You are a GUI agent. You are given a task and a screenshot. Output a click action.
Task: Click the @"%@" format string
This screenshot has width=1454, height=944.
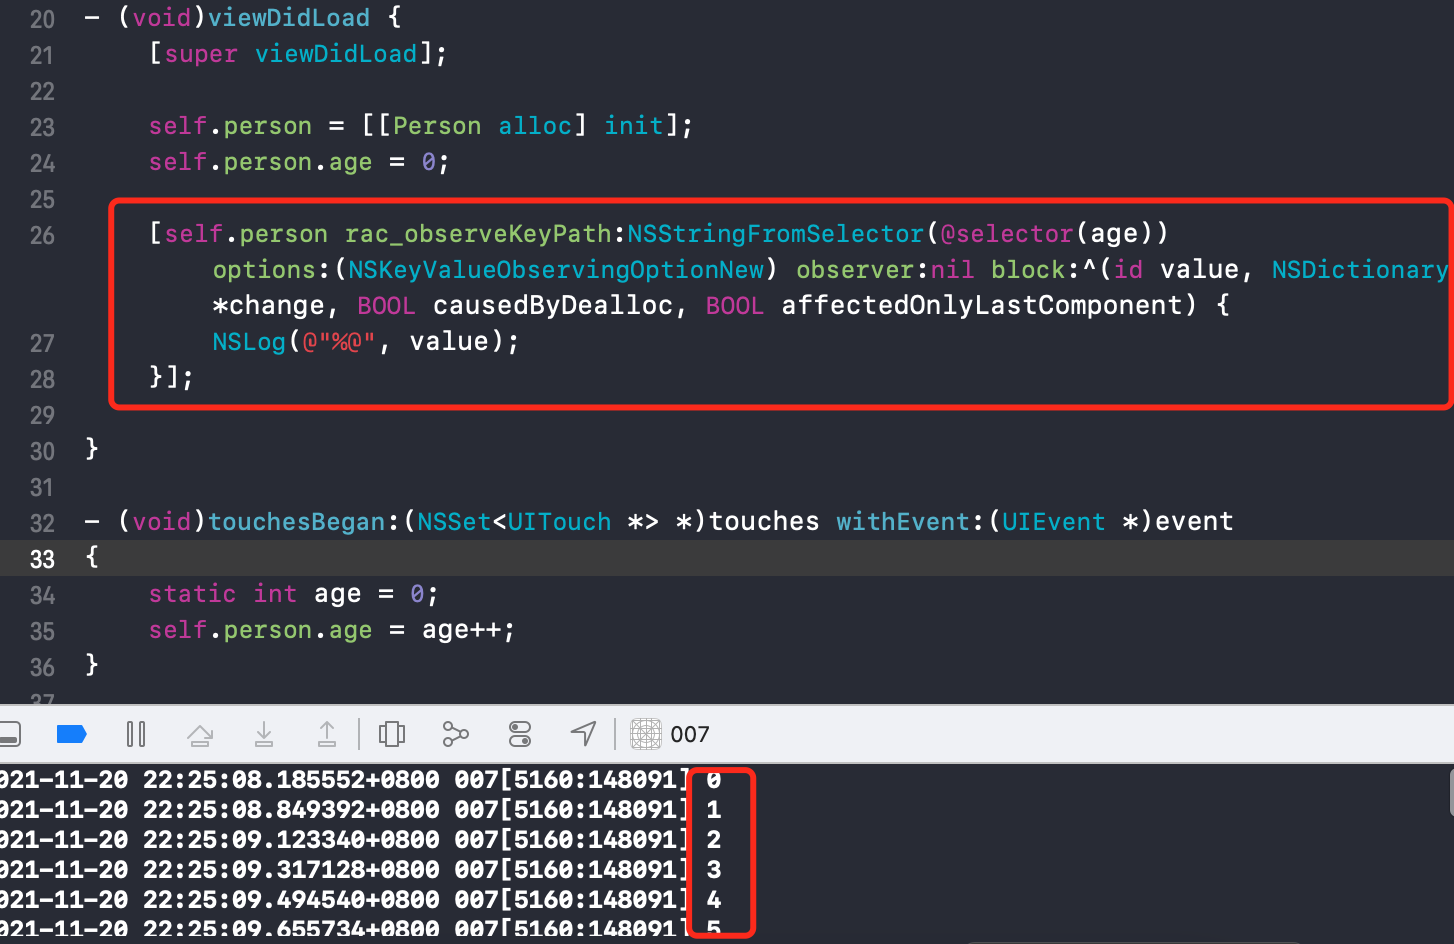point(339,342)
